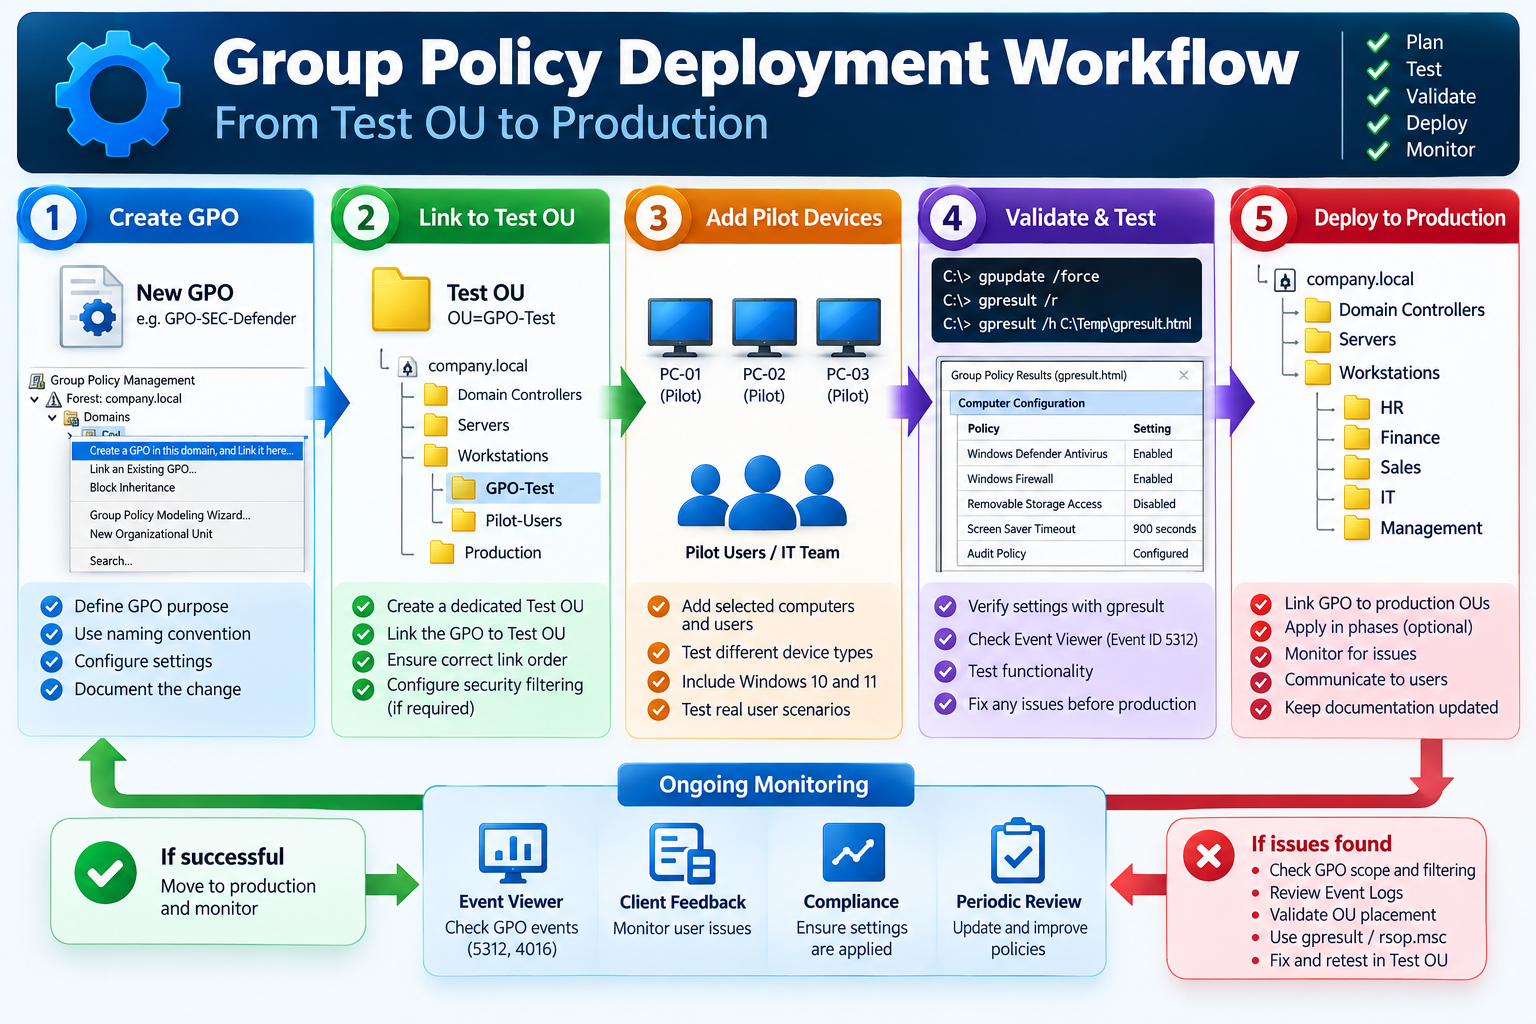Screen dimensions: 1536x1024
Task: Toggle the Test functionality check
Action: [945, 671]
